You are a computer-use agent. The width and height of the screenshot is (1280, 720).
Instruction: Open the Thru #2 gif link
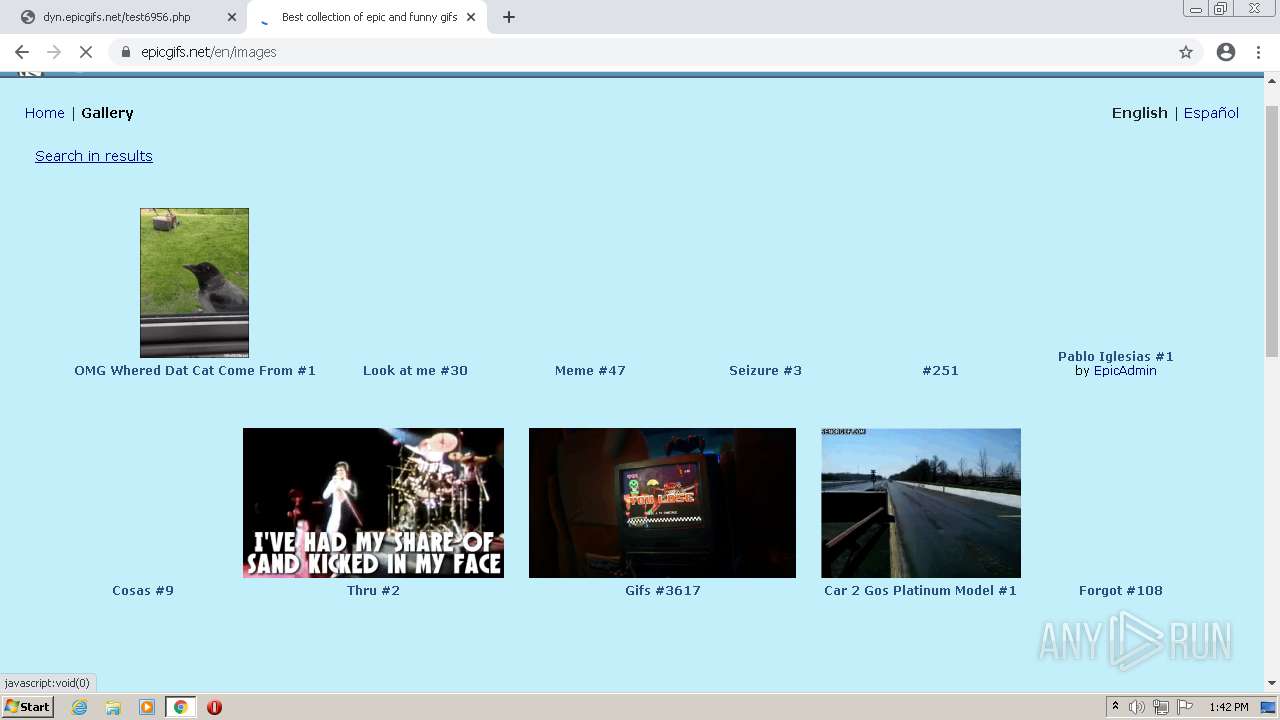(373, 590)
